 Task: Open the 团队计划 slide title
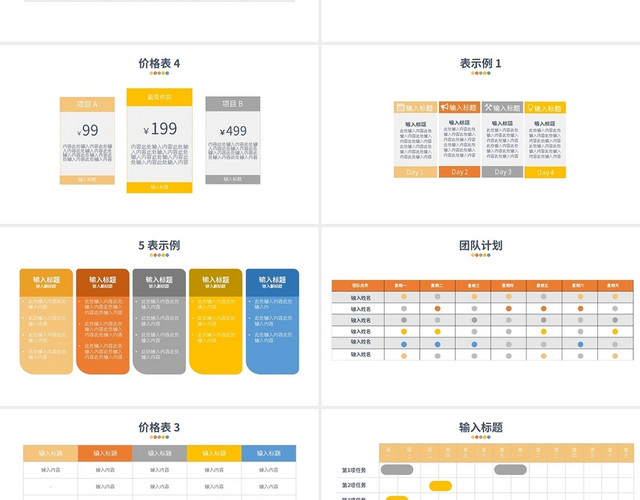(480, 245)
